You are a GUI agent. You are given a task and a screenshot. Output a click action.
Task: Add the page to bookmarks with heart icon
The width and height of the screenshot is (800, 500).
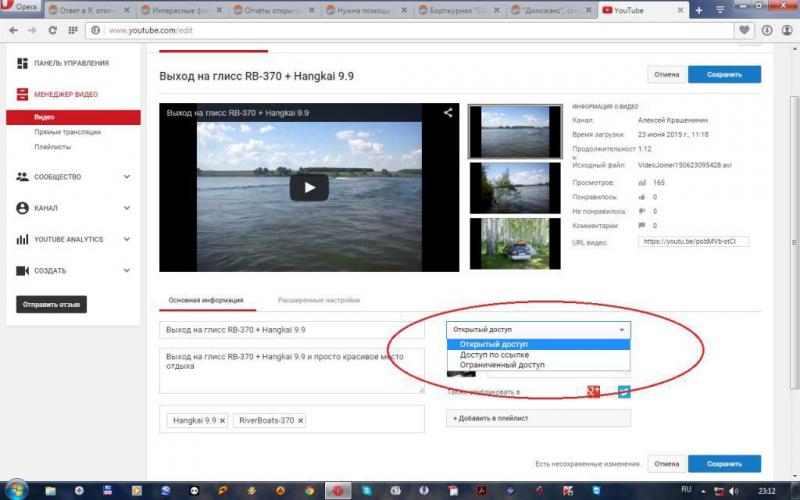pyautogui.click(x=744, y=30)
